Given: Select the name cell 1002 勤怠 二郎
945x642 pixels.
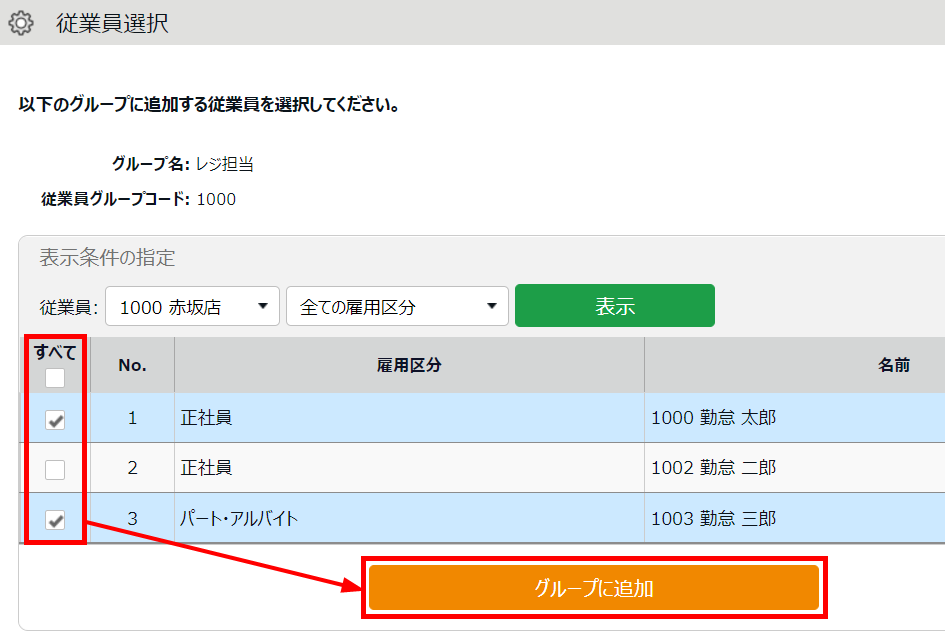Looking at the screenshot, I should [713, 468].
